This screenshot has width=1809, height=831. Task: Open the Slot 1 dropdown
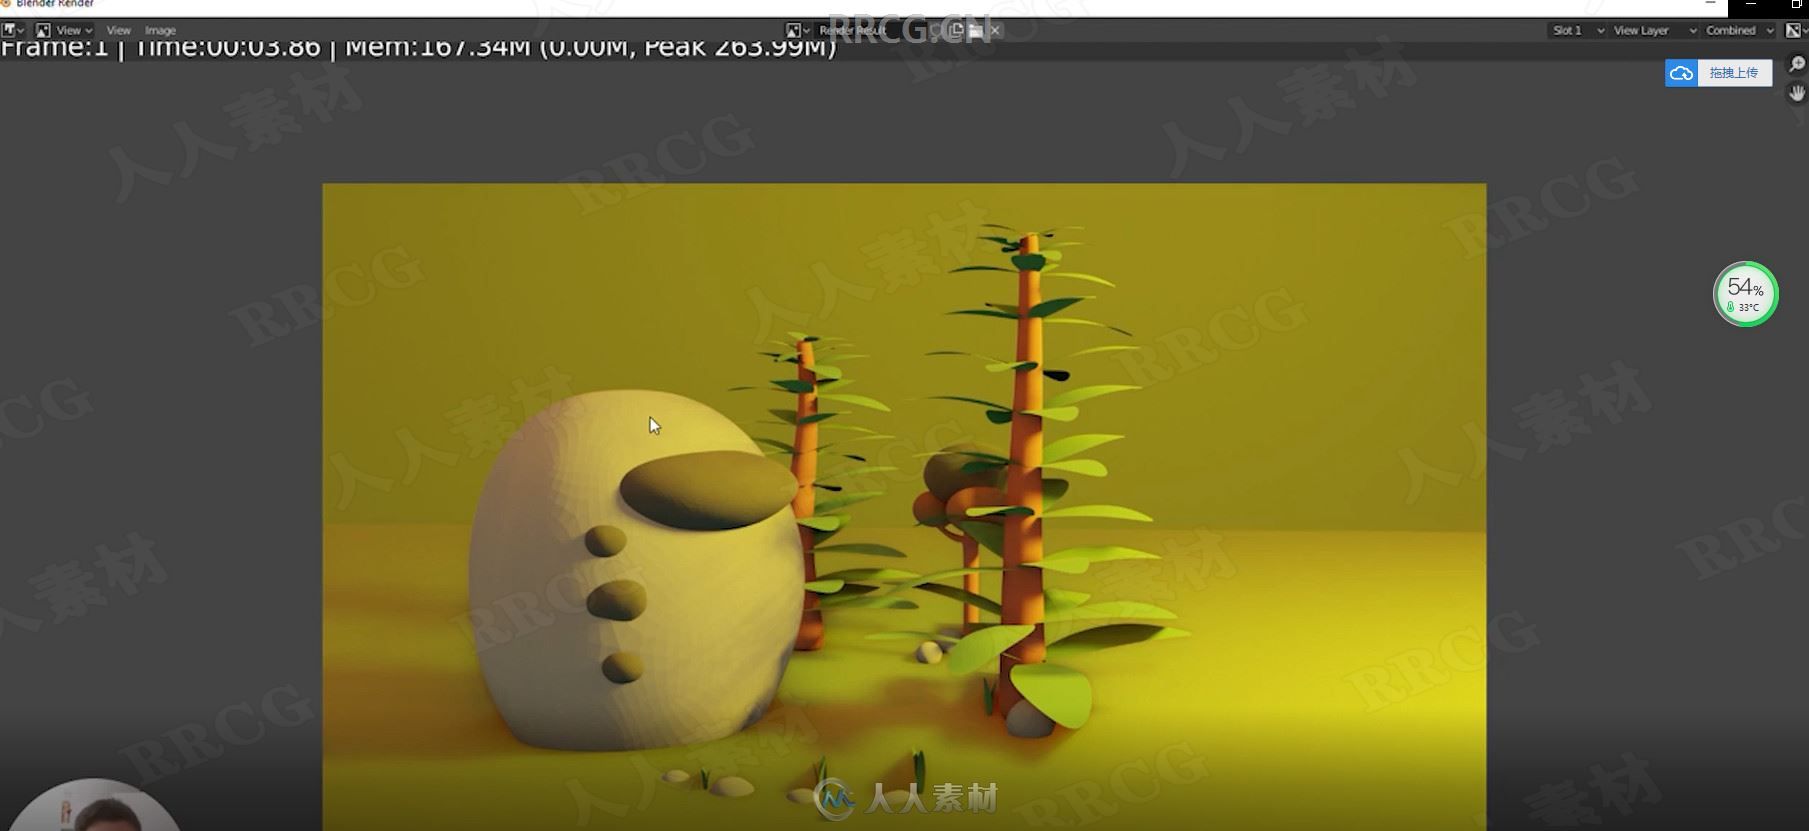[1577, 30]
